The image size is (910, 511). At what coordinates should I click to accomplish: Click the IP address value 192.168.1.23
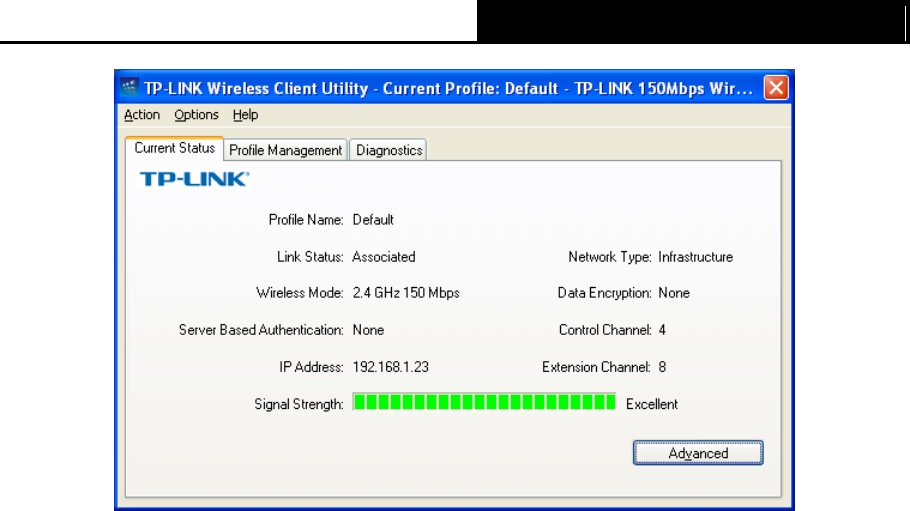click(391, 367)
